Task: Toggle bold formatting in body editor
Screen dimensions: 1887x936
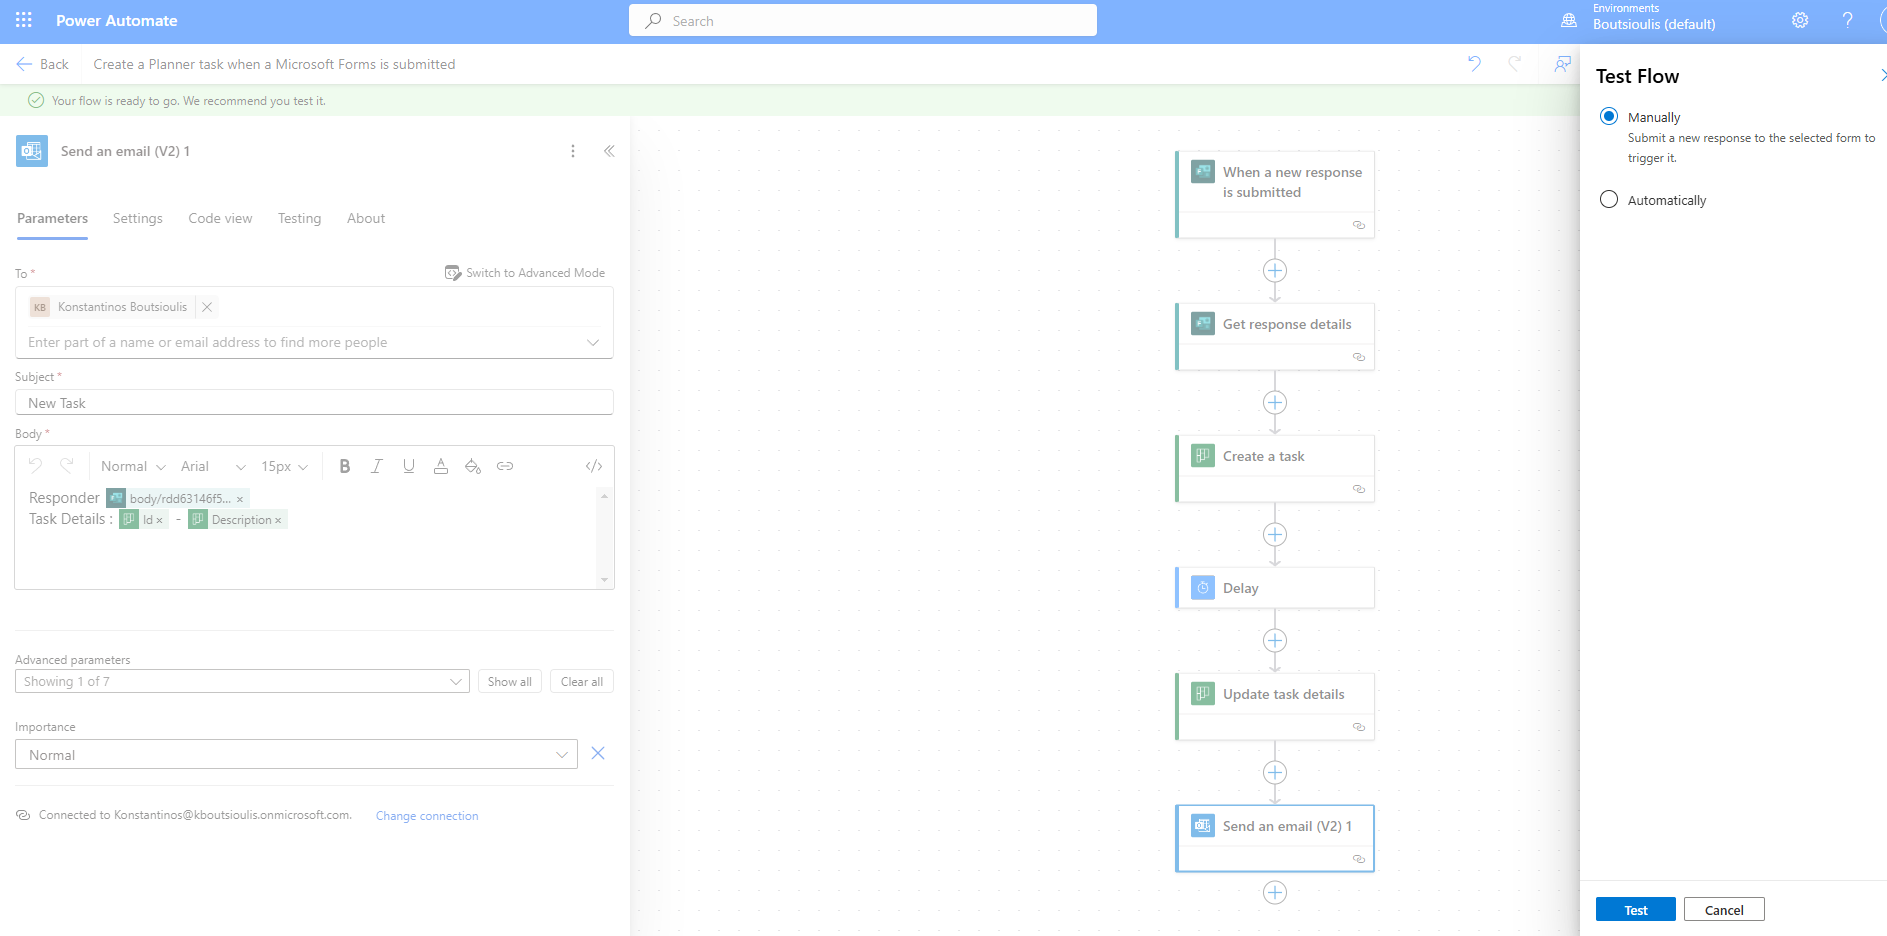Action: click(x=345, y=466)
